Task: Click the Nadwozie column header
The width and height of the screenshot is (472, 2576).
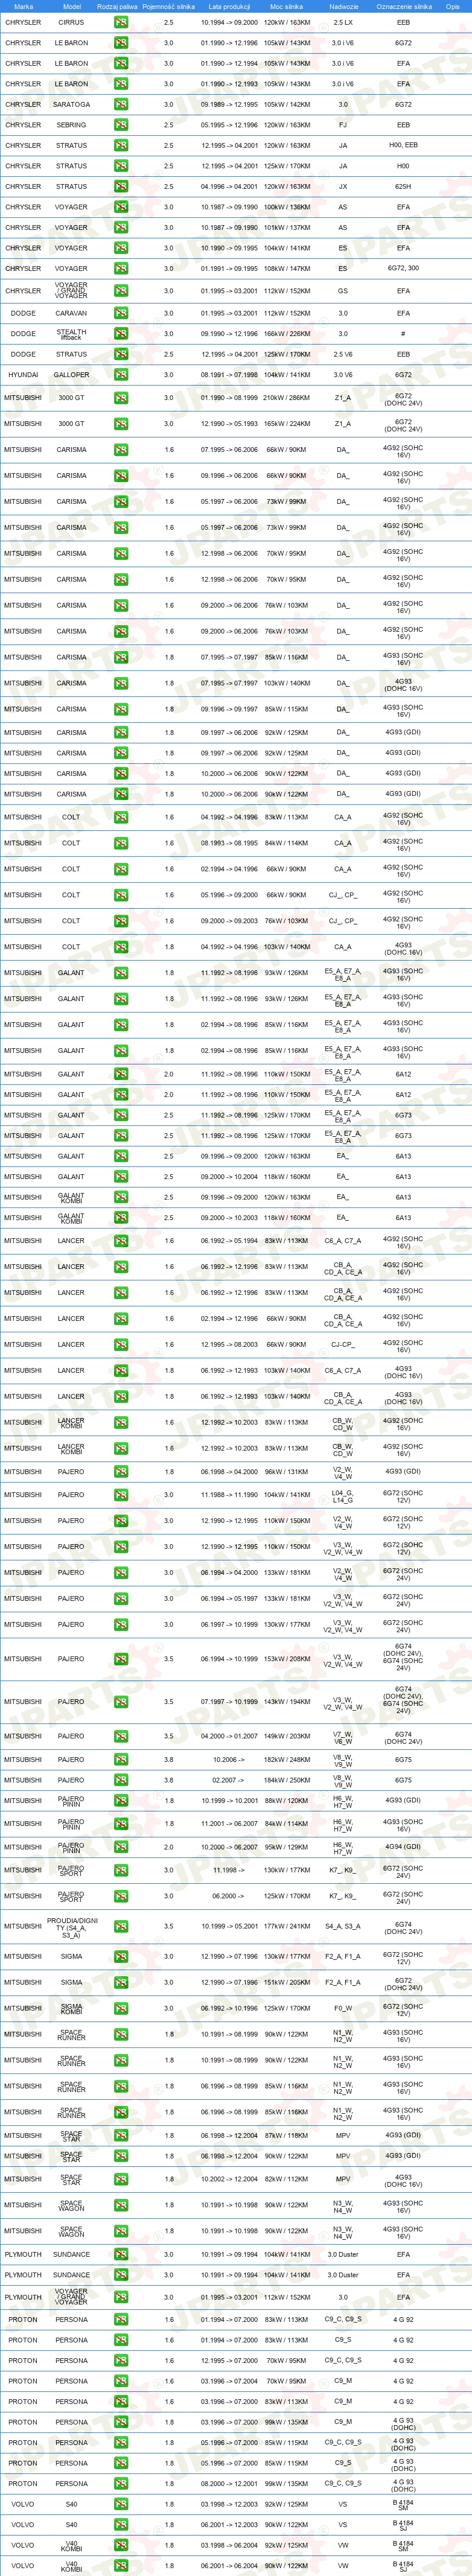Action: click(343, 6)
